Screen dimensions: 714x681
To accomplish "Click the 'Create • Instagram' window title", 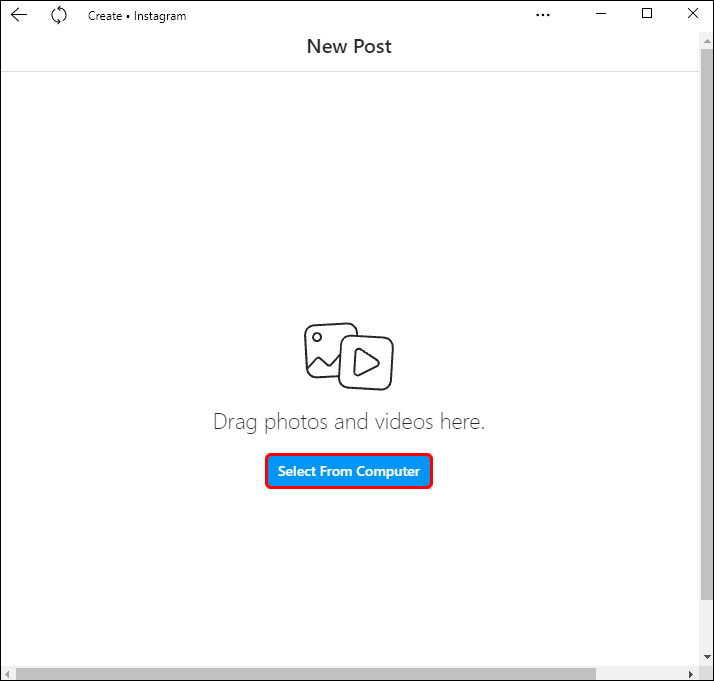I will pos(137,16).
